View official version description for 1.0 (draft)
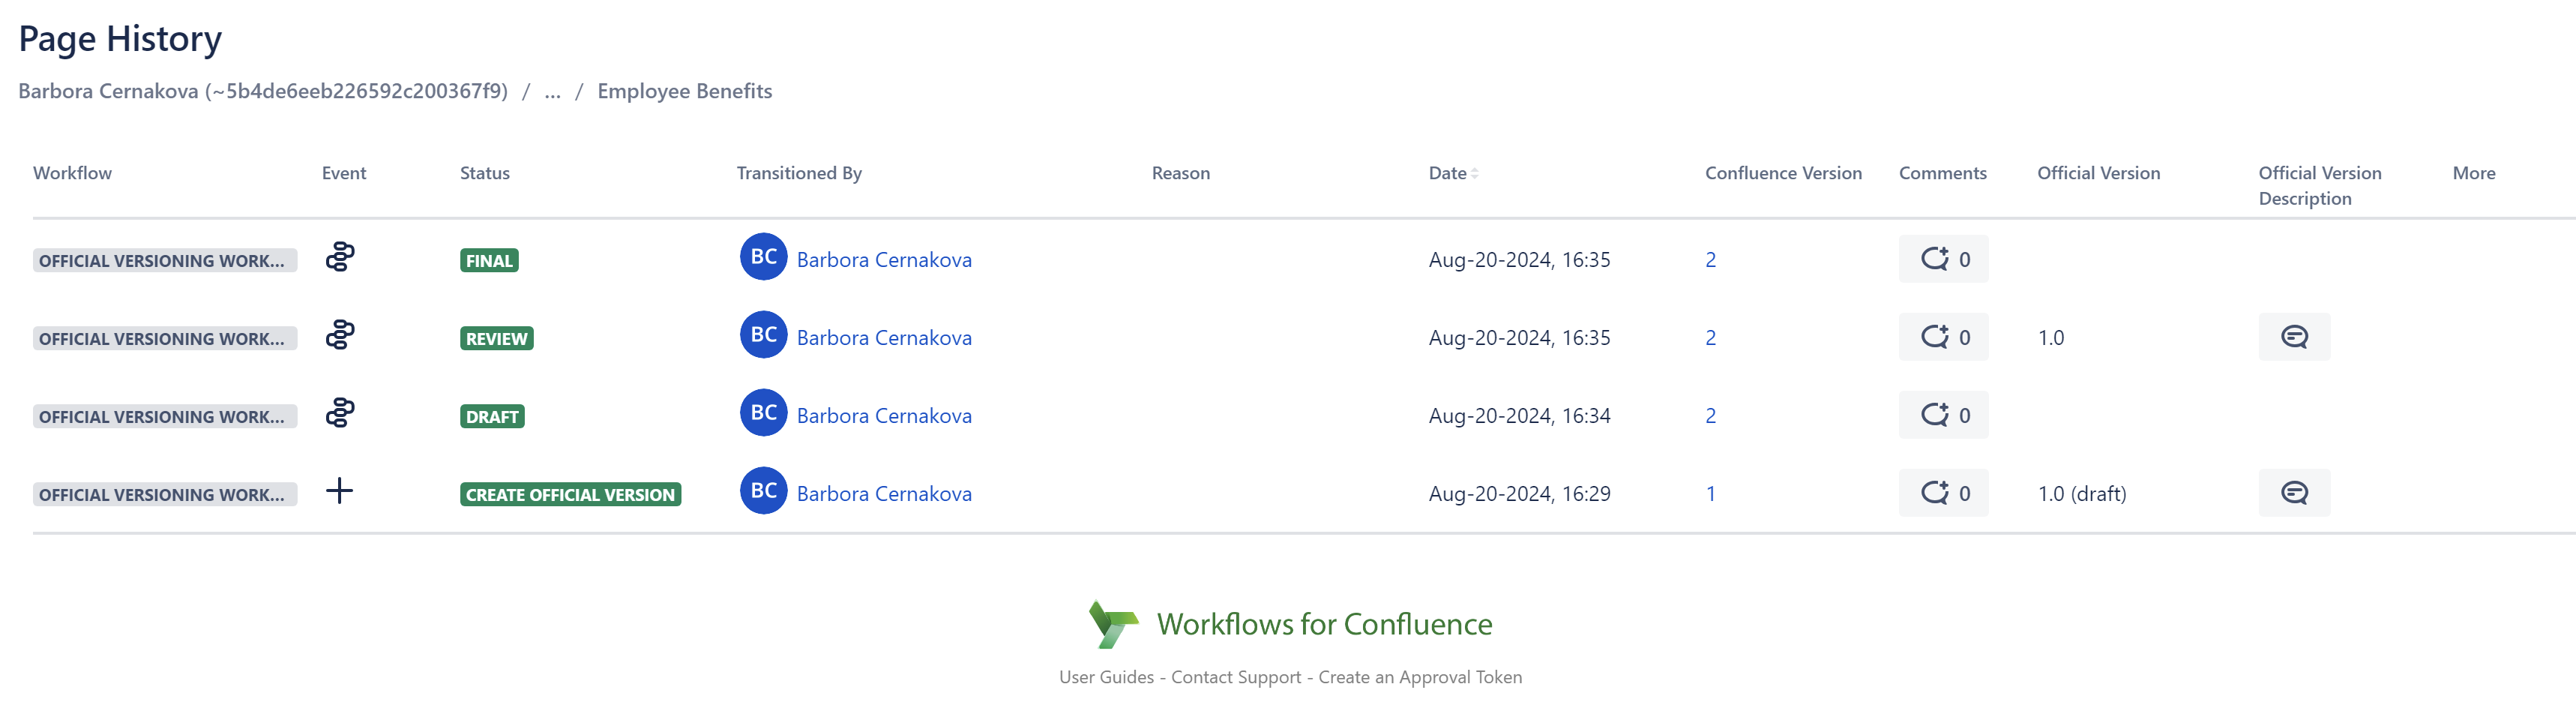2576x717 pixels. coord(2293,493)
